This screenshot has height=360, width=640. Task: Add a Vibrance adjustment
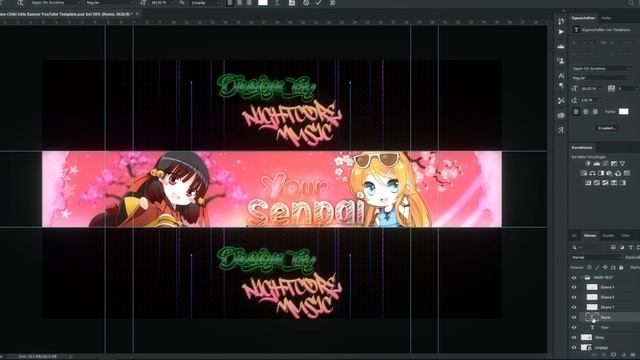[x=622, y=164]
